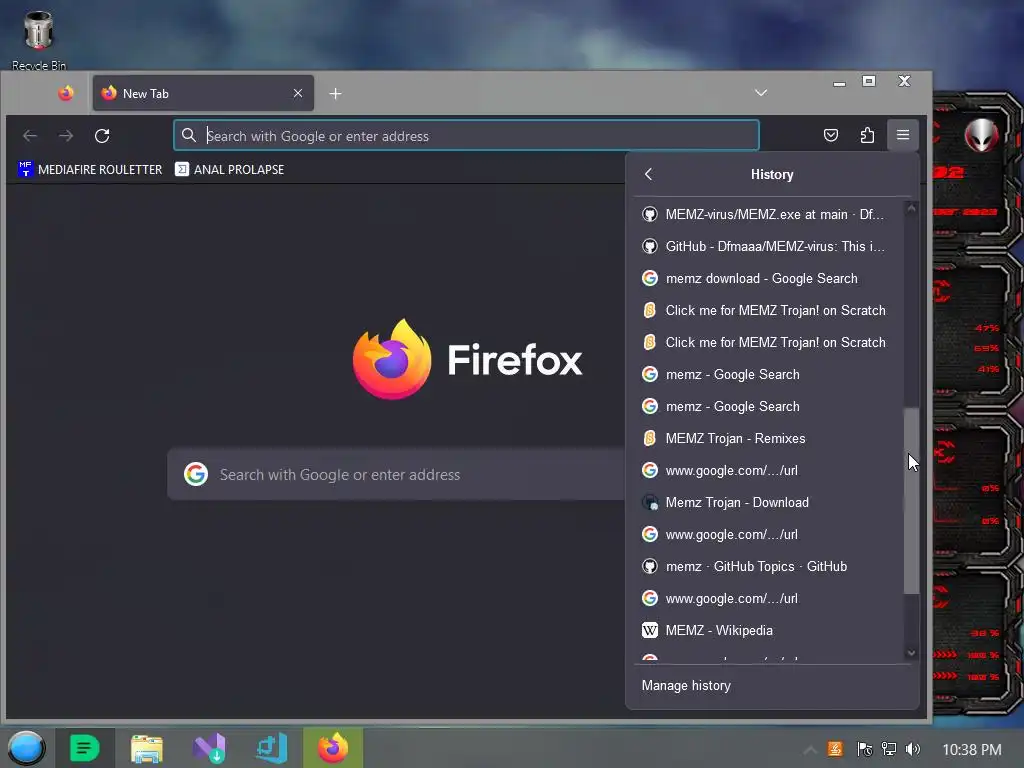Close the New Tab tab
Viewport: 1024px width, 768px height.
pyautogui.click(x=298, y=93)
